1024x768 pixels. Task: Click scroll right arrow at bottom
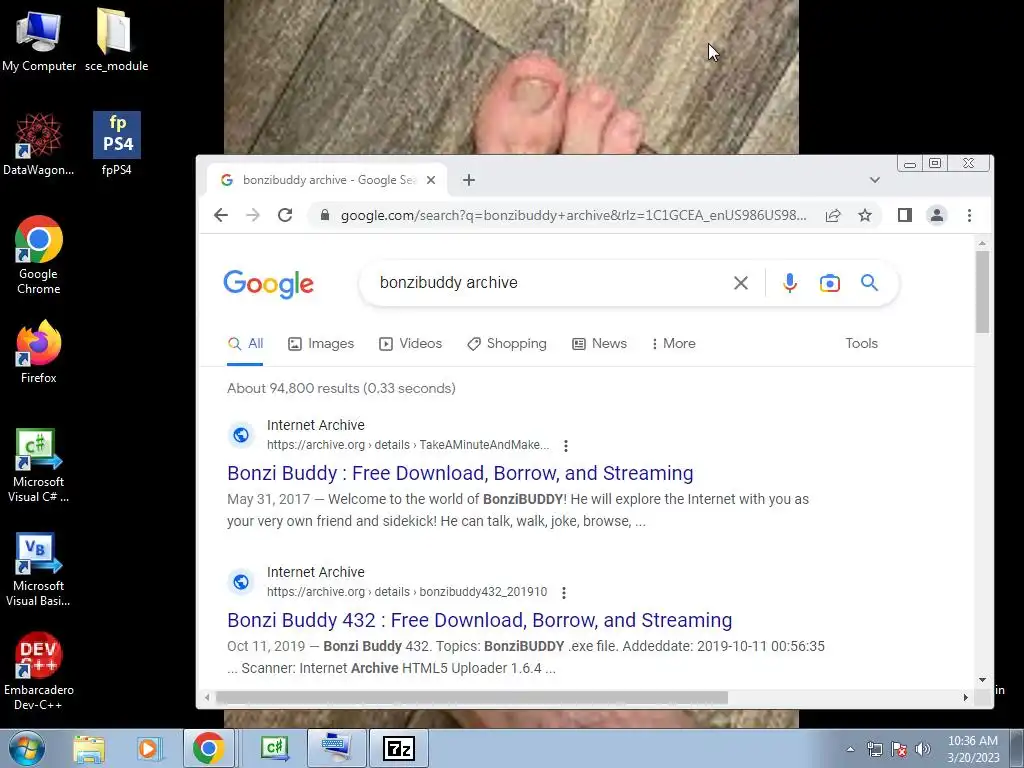[x=966, y=697]
